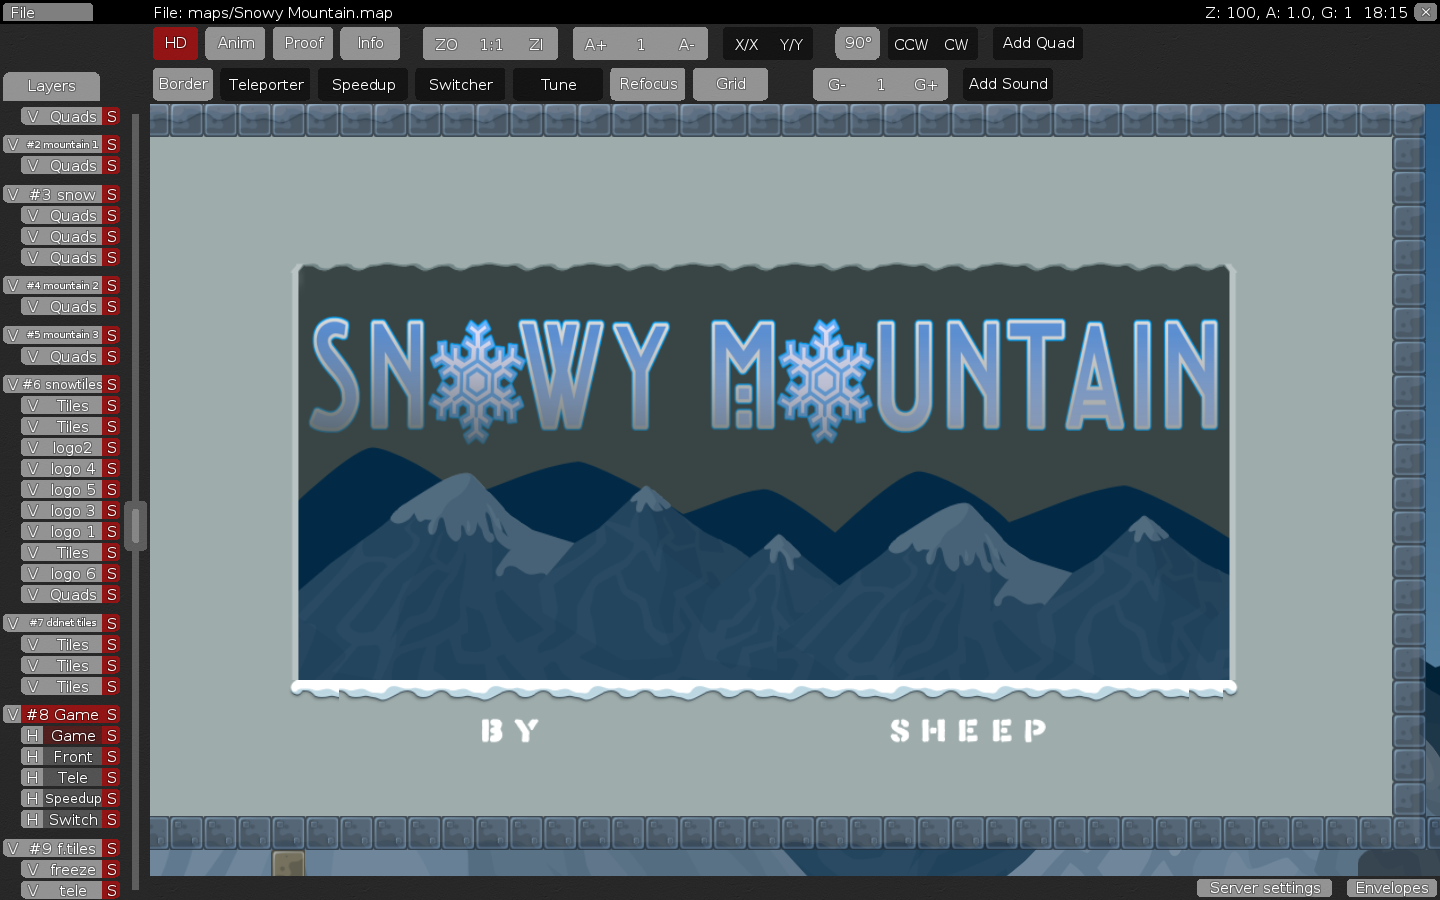1440x900 pixels.
Task: Flip selection horizontally with X/X
Action: click(x=746, y=44)
